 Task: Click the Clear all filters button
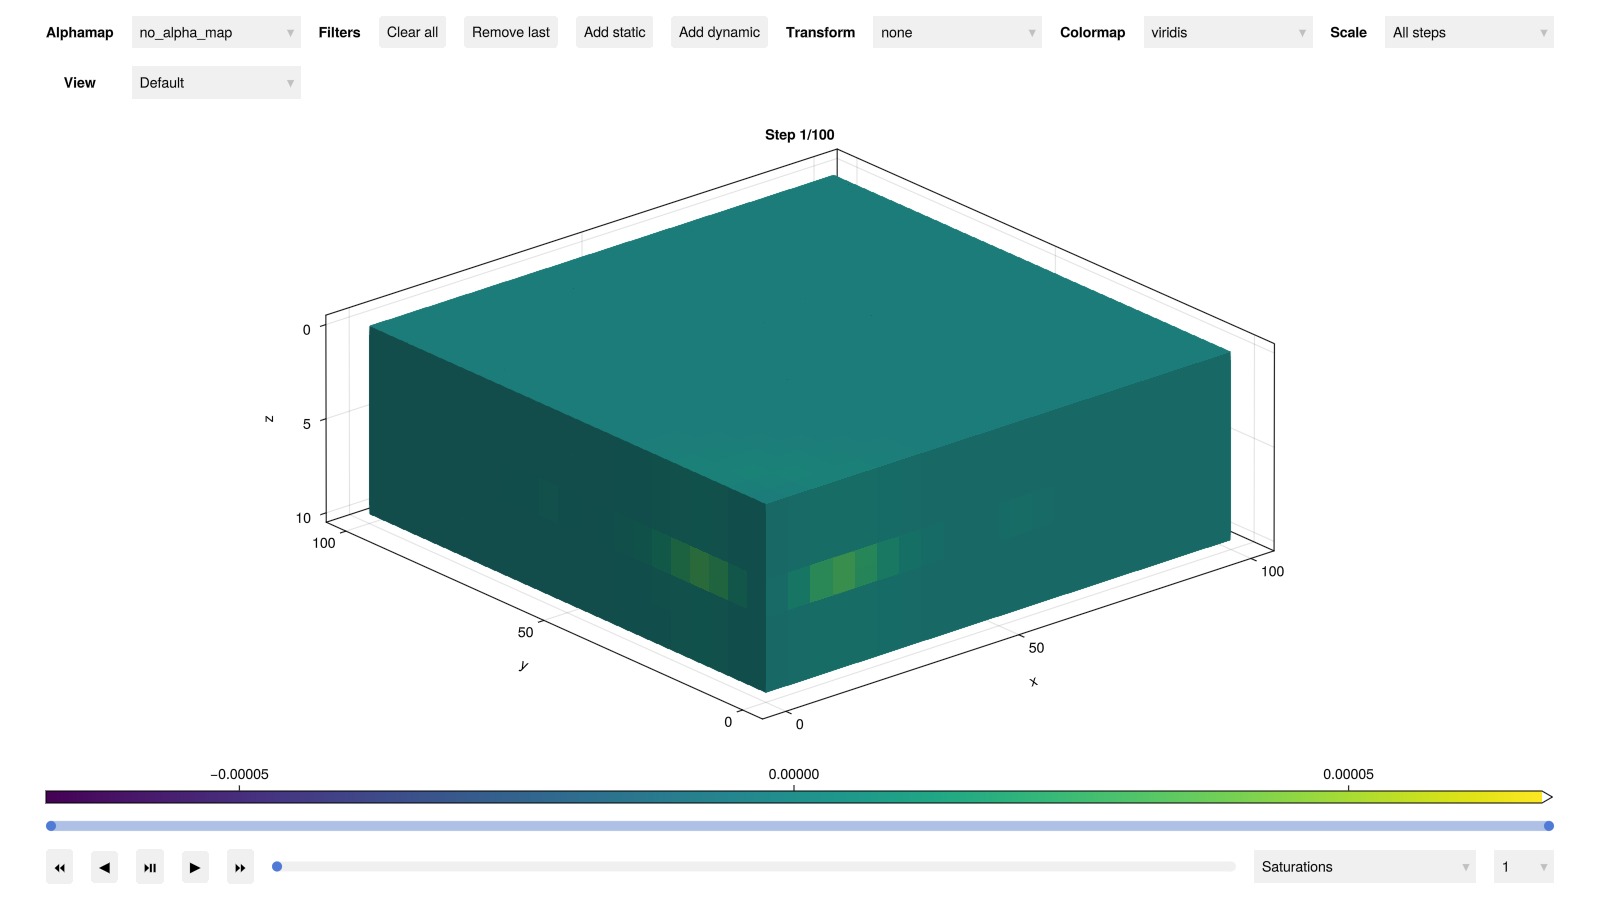(x=412, y=33)
